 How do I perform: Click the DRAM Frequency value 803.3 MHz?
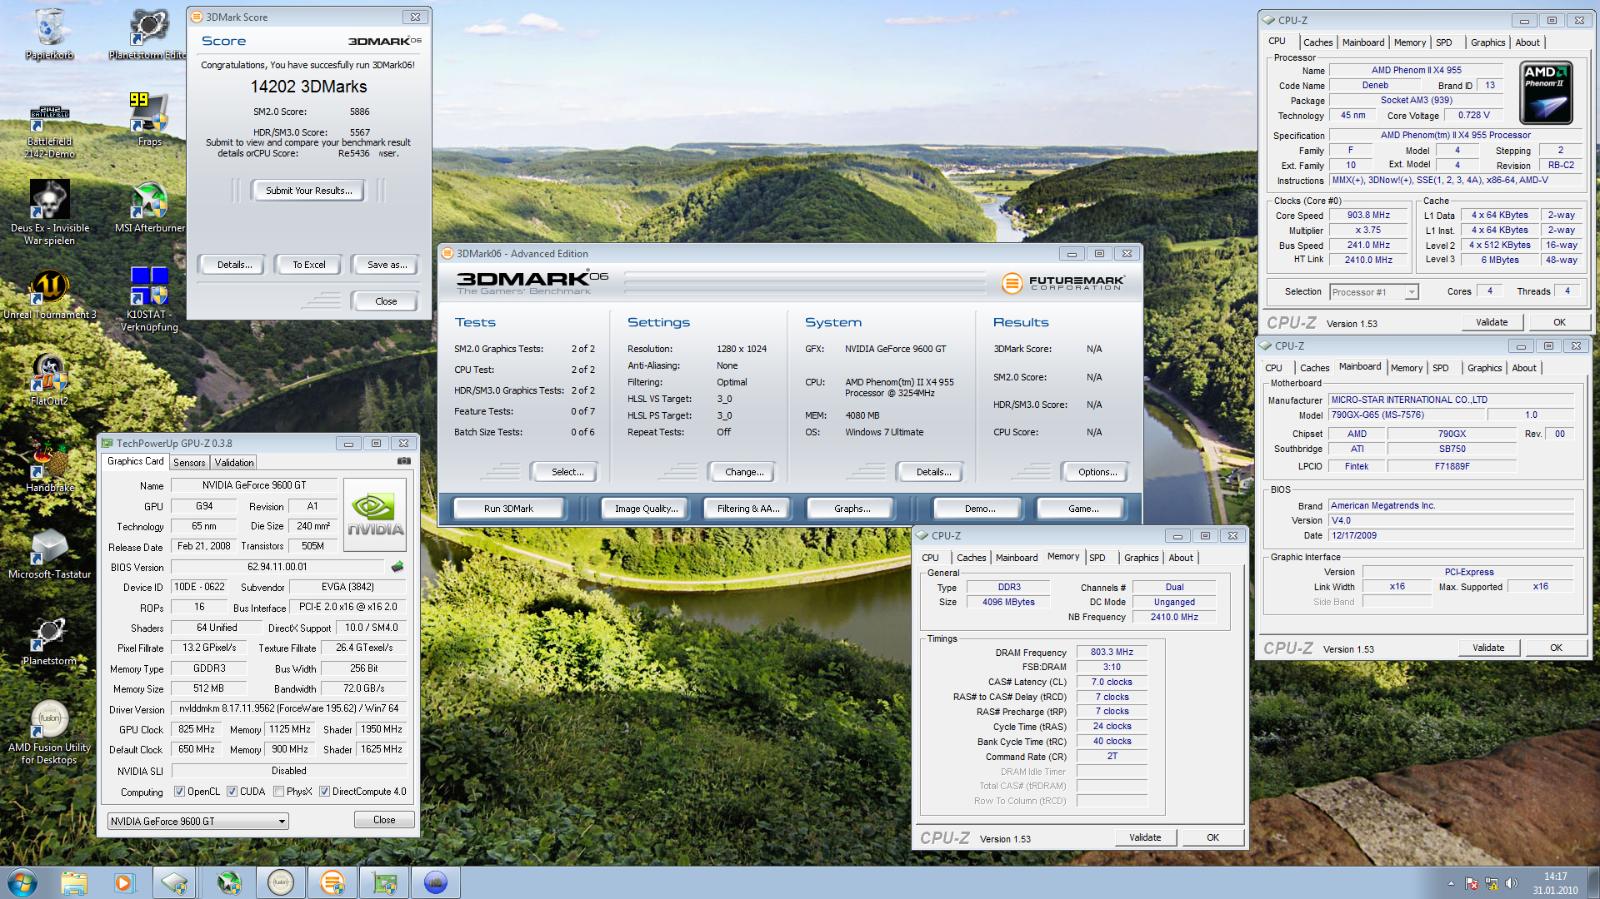click(x=1111, y=652)
